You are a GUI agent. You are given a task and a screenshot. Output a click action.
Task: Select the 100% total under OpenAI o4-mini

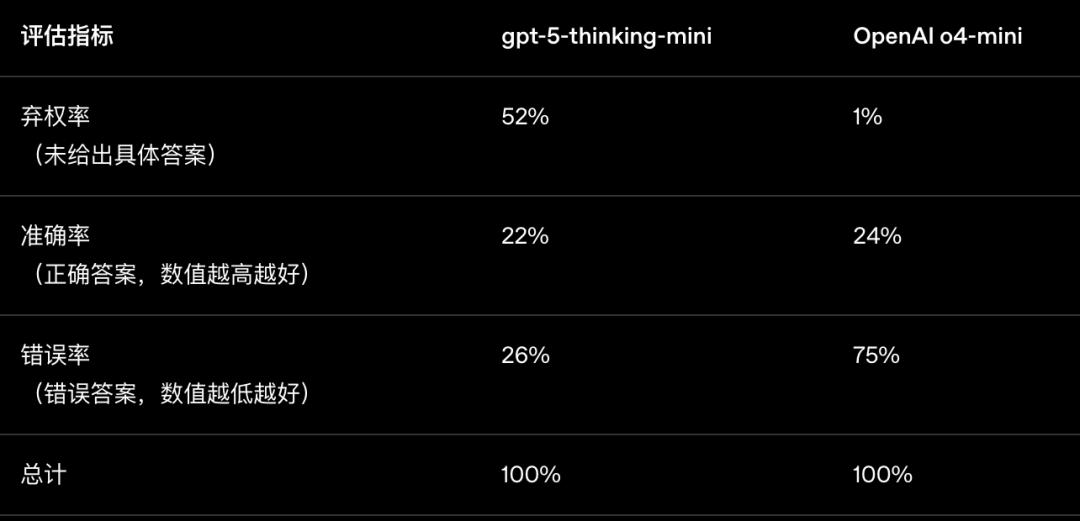pyautogui.click(x=882, y=475)
